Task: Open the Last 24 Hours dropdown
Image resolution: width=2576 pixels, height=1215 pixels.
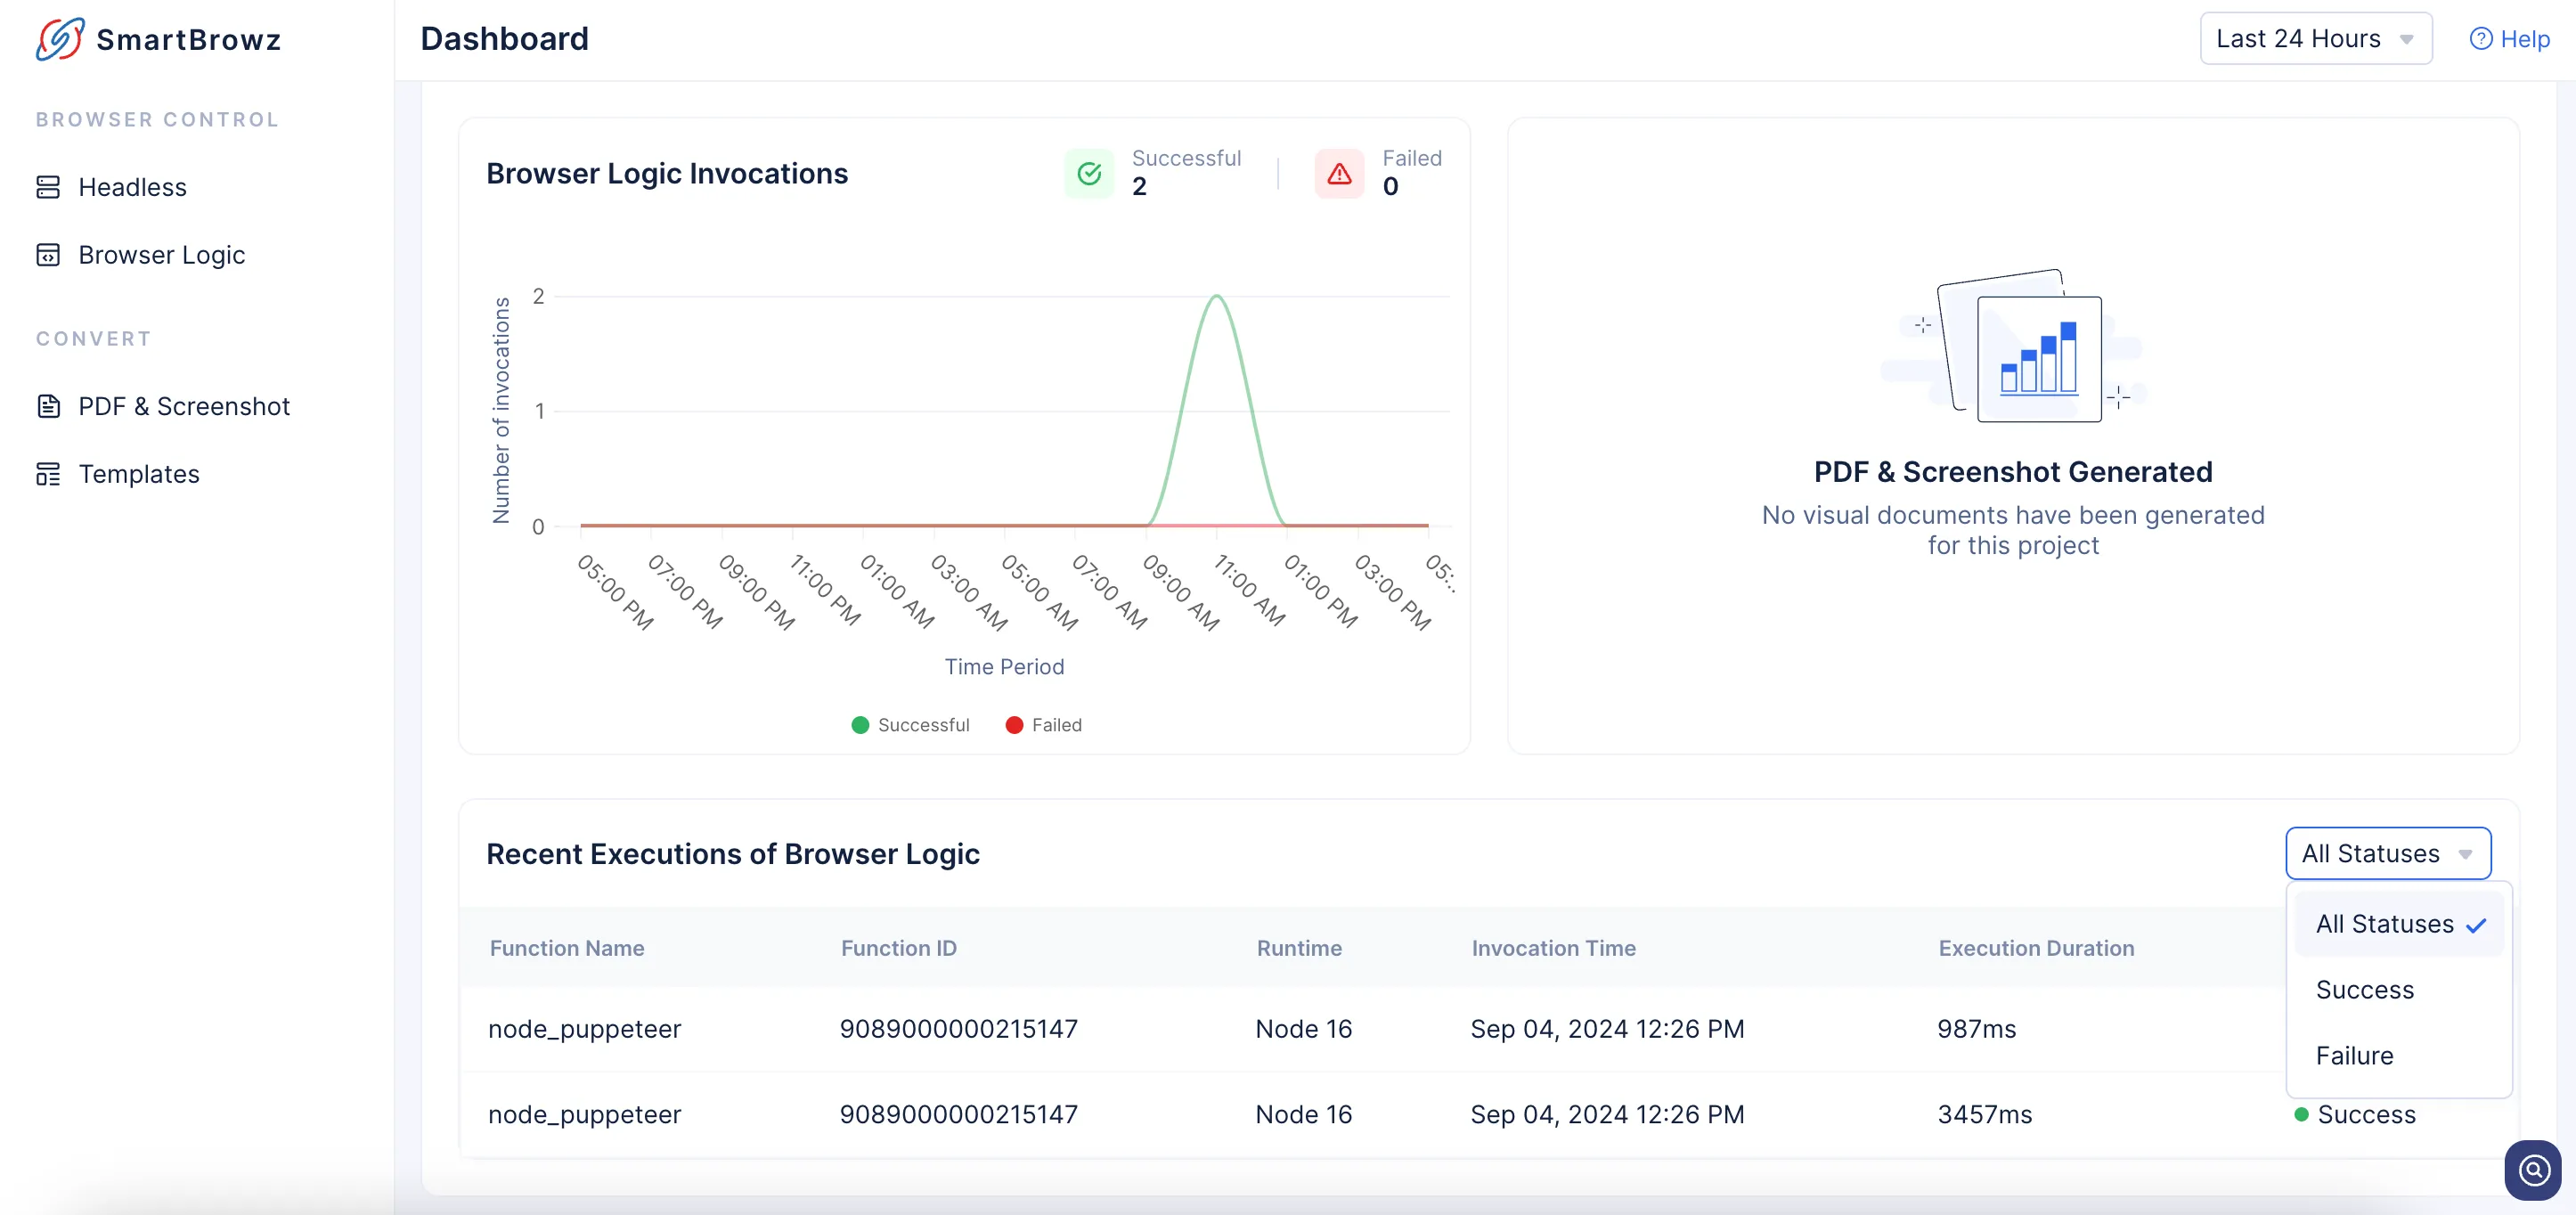Action: point(2316,39)
